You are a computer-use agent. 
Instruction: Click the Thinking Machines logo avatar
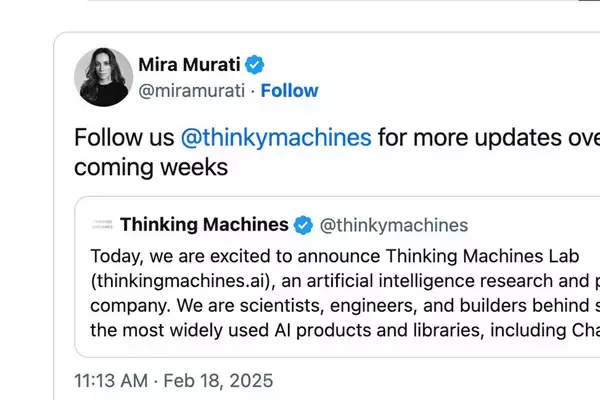click(101, 224)
